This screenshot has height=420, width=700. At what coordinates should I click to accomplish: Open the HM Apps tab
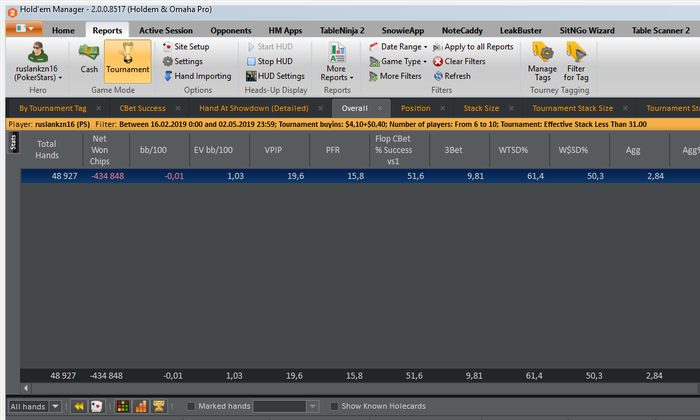pos(285,30)
